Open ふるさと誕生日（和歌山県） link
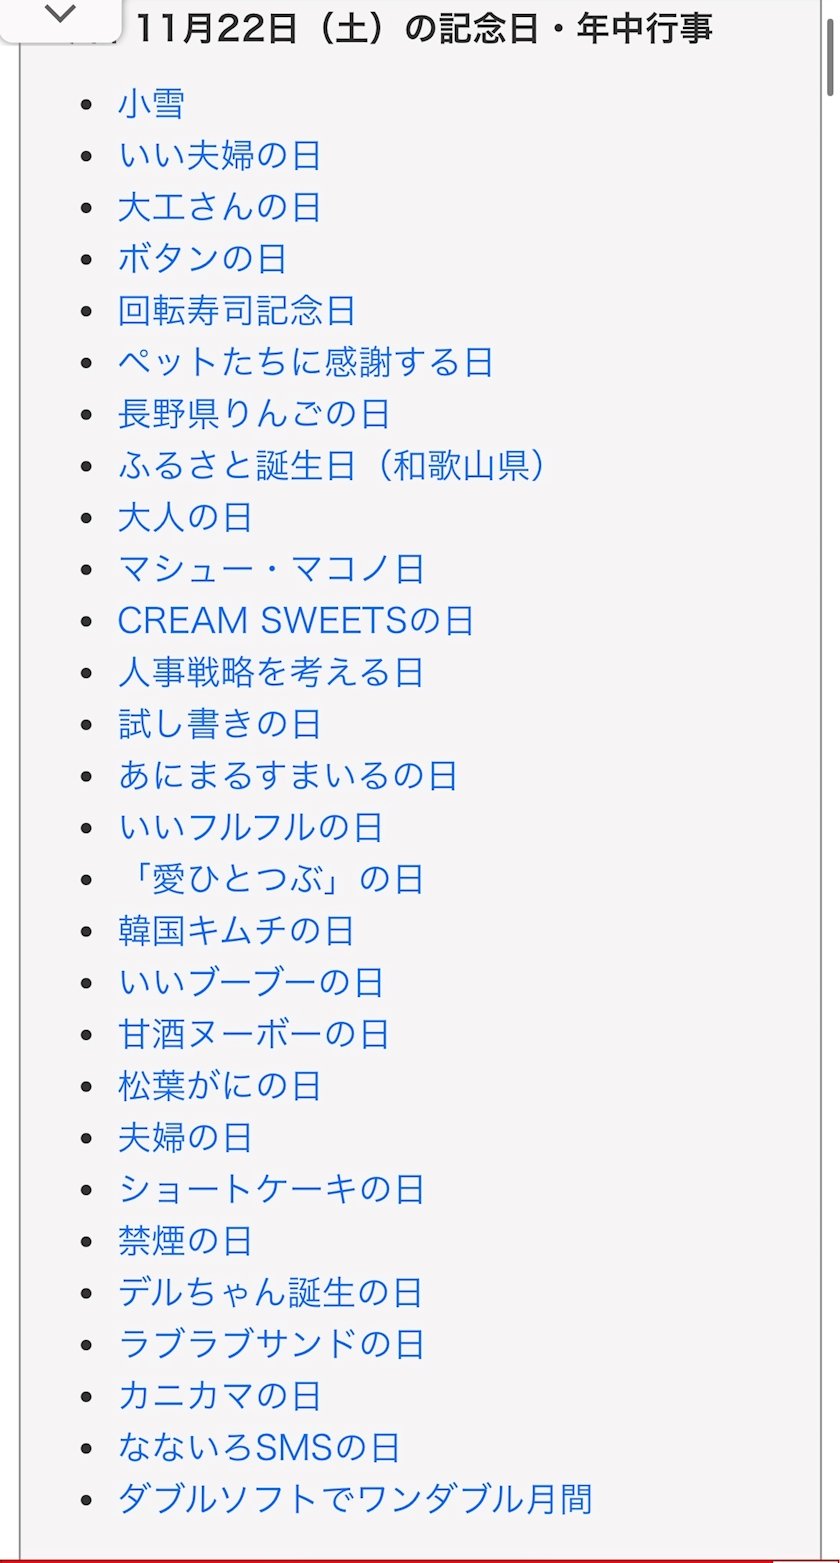This screenshot has width=840, height=1563. (x=331, y=466)
